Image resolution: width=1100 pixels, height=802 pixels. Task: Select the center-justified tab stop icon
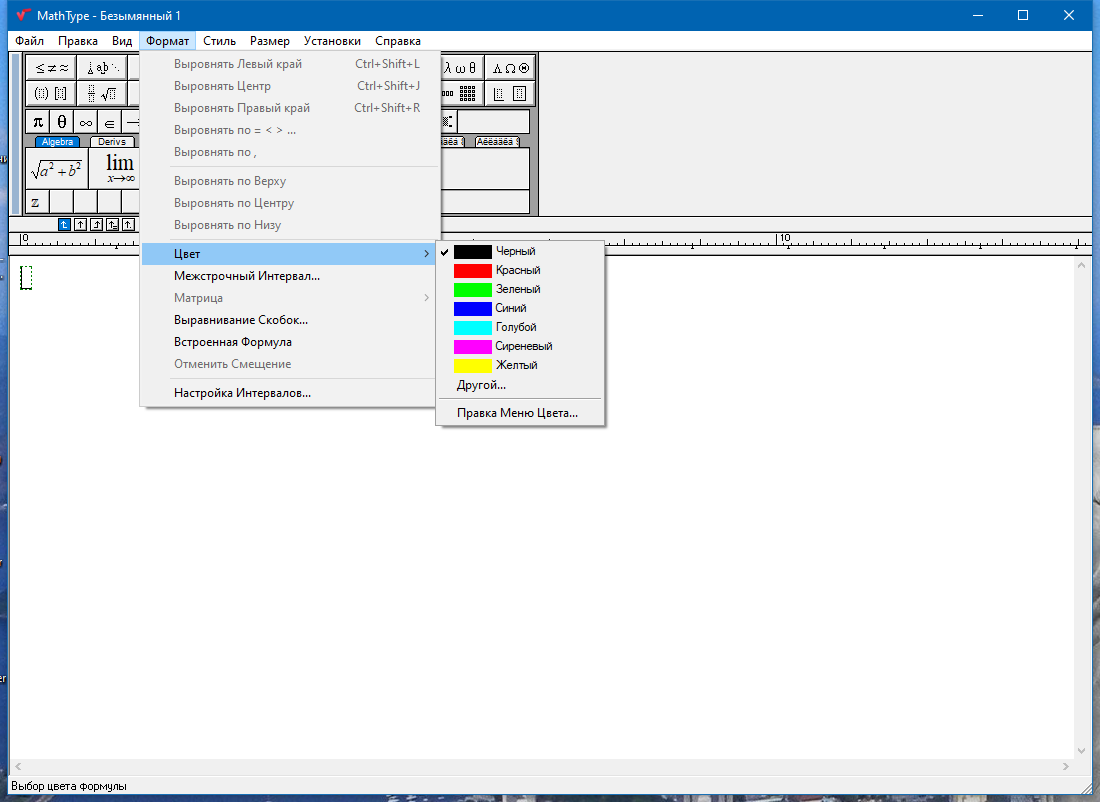point(81,225)
